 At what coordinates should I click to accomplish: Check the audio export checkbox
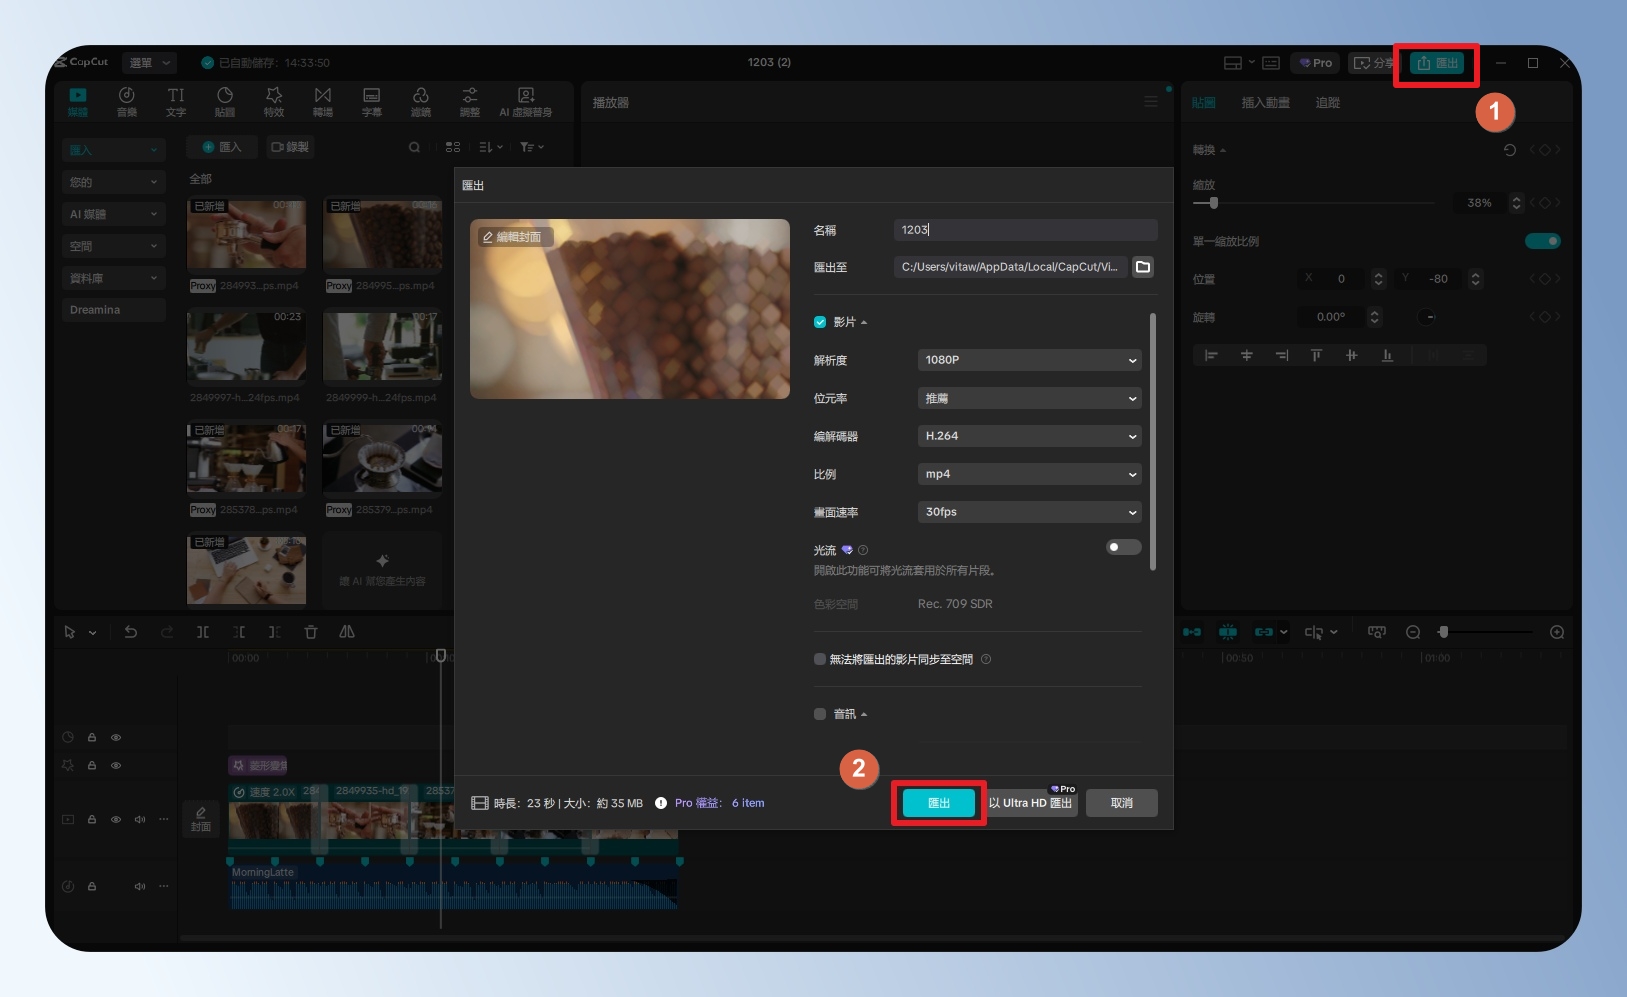click(820, 714)
